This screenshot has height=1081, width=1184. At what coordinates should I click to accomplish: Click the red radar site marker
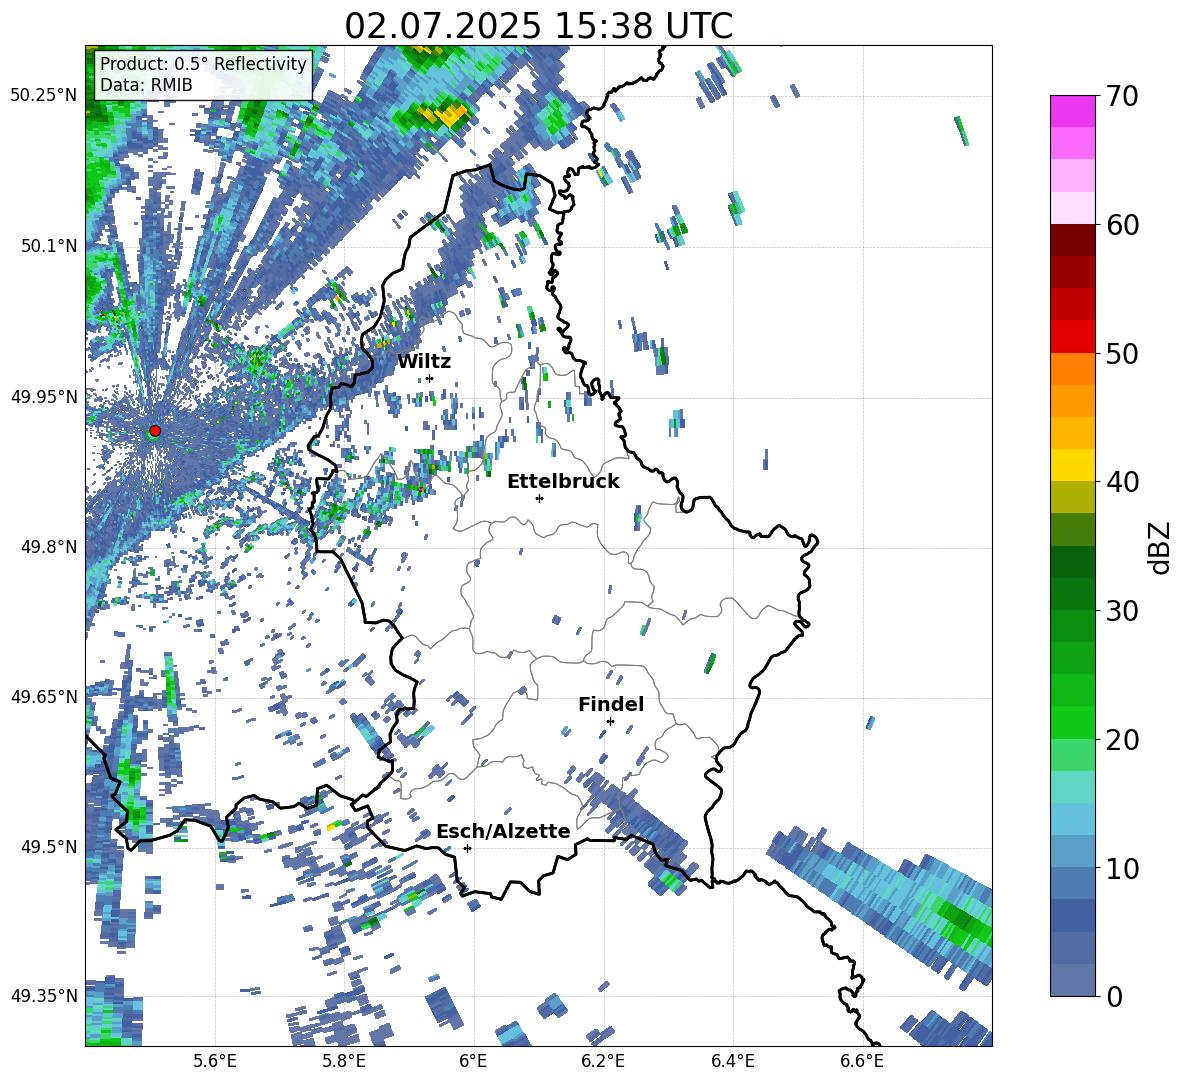tap(155, 430)
